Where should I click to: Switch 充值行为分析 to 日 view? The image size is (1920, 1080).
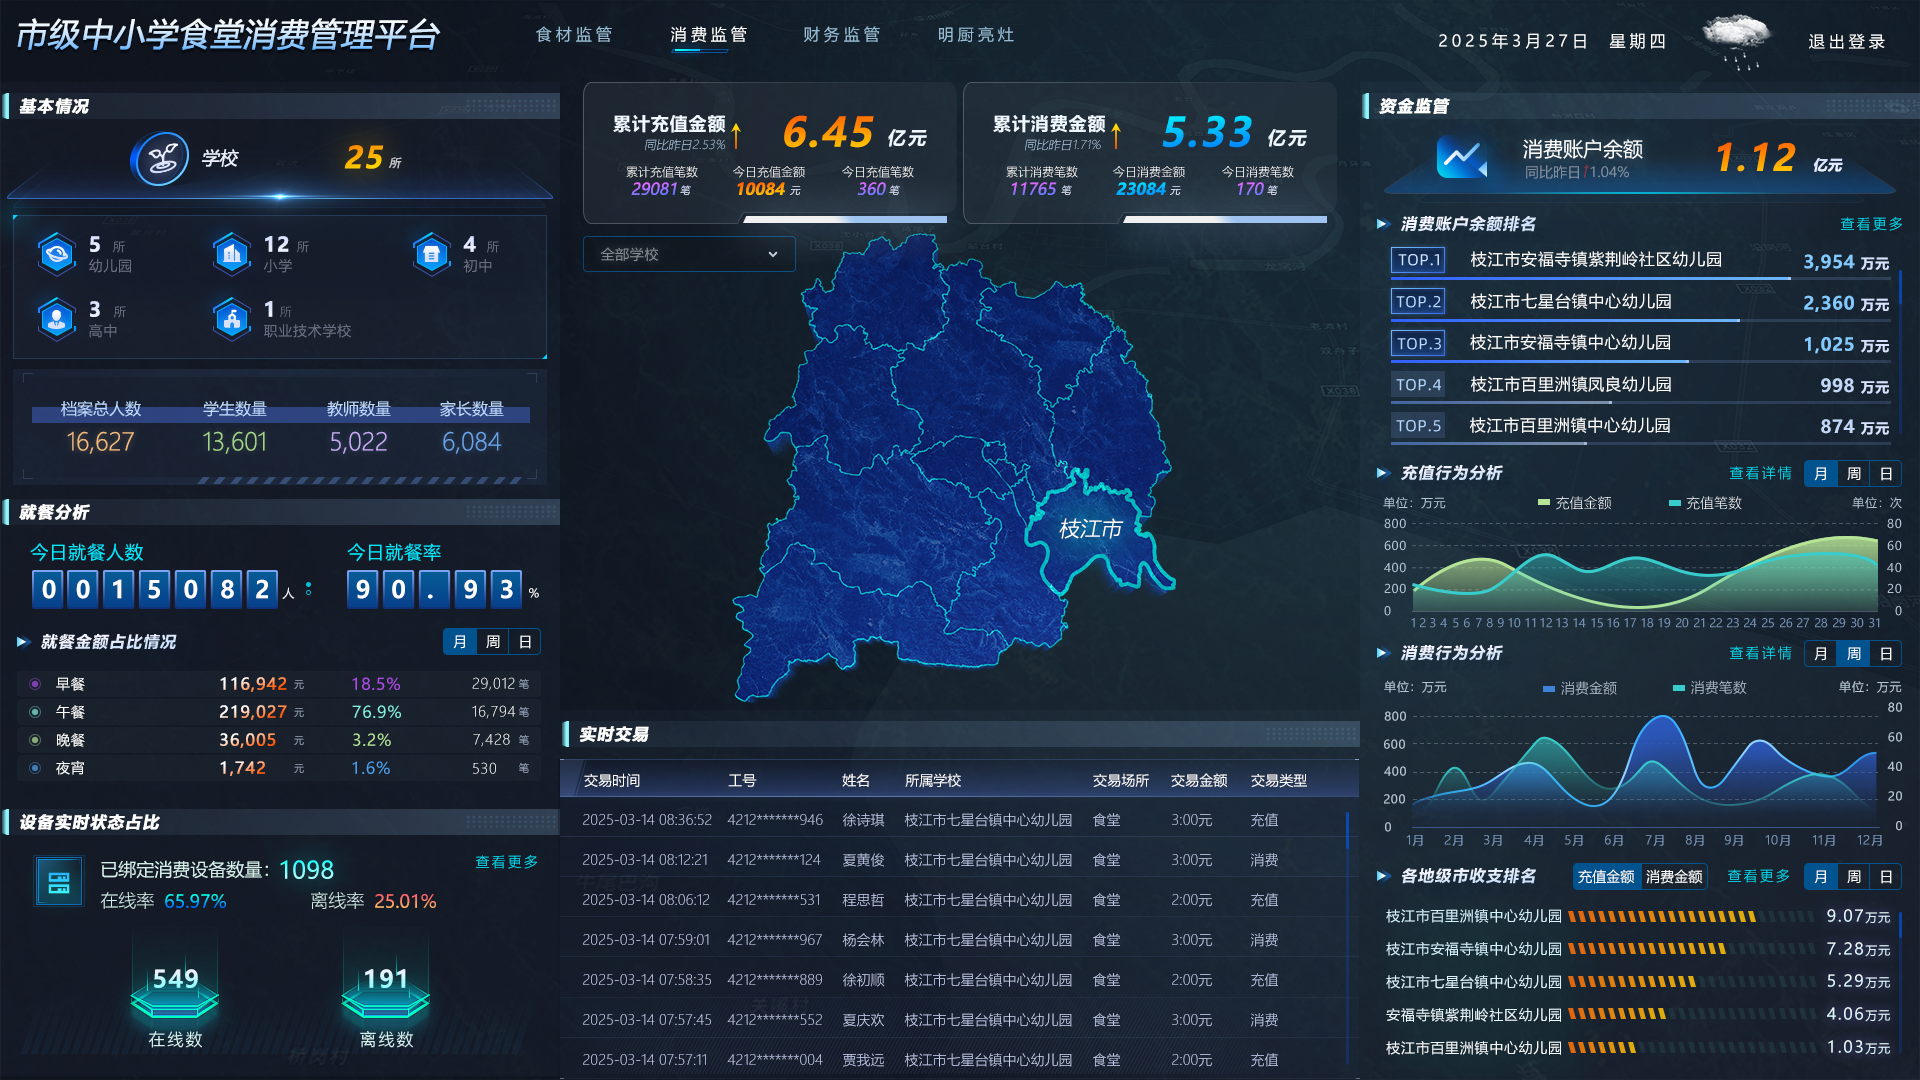(1885, 473)
